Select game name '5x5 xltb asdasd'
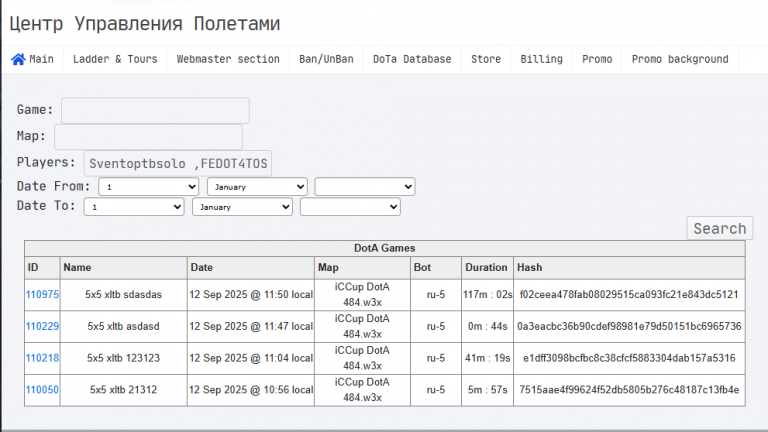Screen dimensions: 768x432 tap(123, 326)
